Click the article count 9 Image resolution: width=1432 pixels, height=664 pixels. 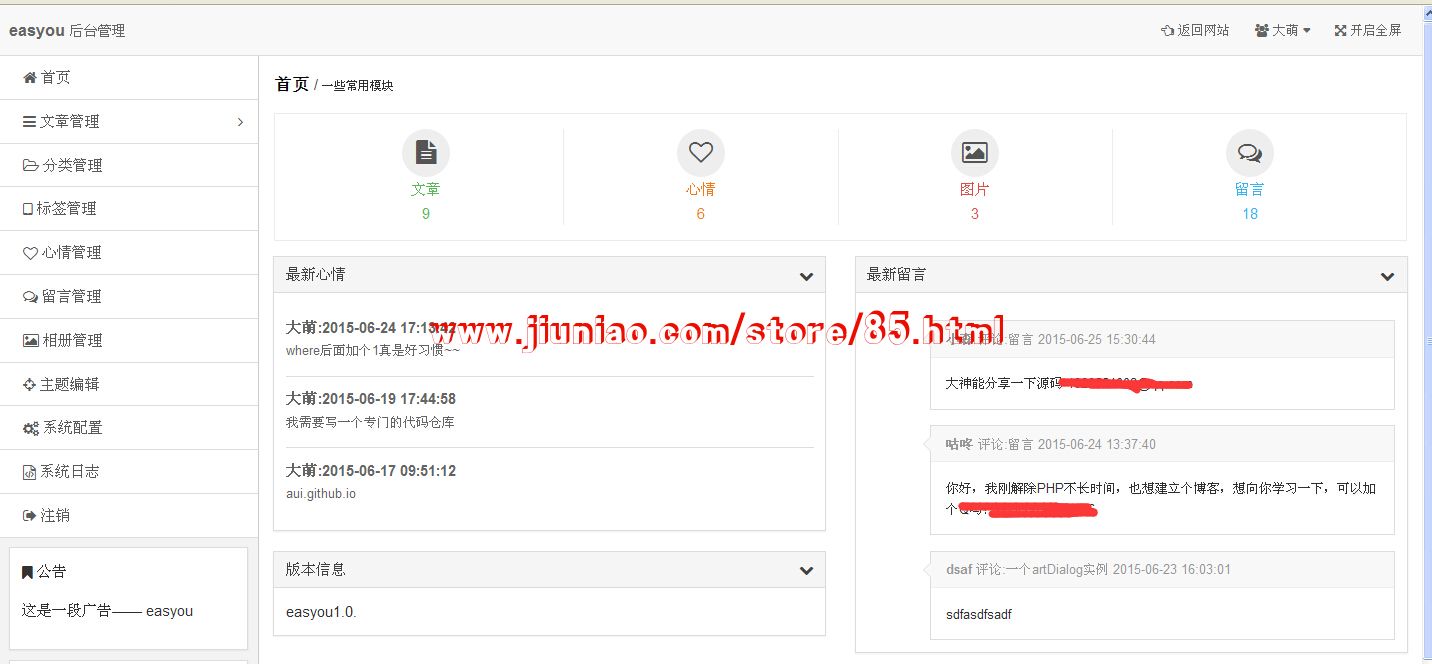pos(426,214)
